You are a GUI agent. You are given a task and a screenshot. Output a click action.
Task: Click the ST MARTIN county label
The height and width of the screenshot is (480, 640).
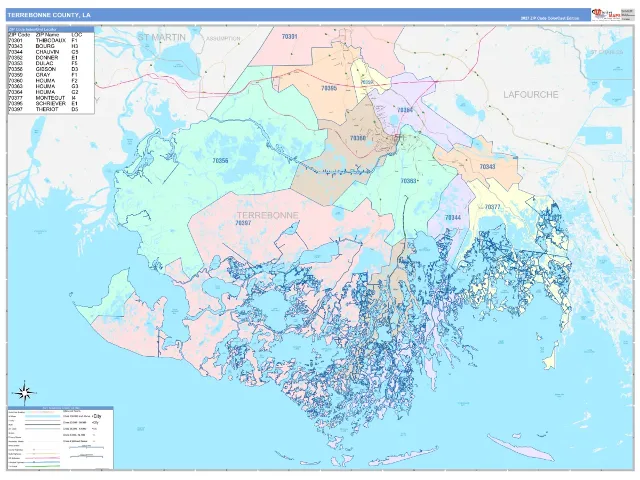tap(161, 37)
